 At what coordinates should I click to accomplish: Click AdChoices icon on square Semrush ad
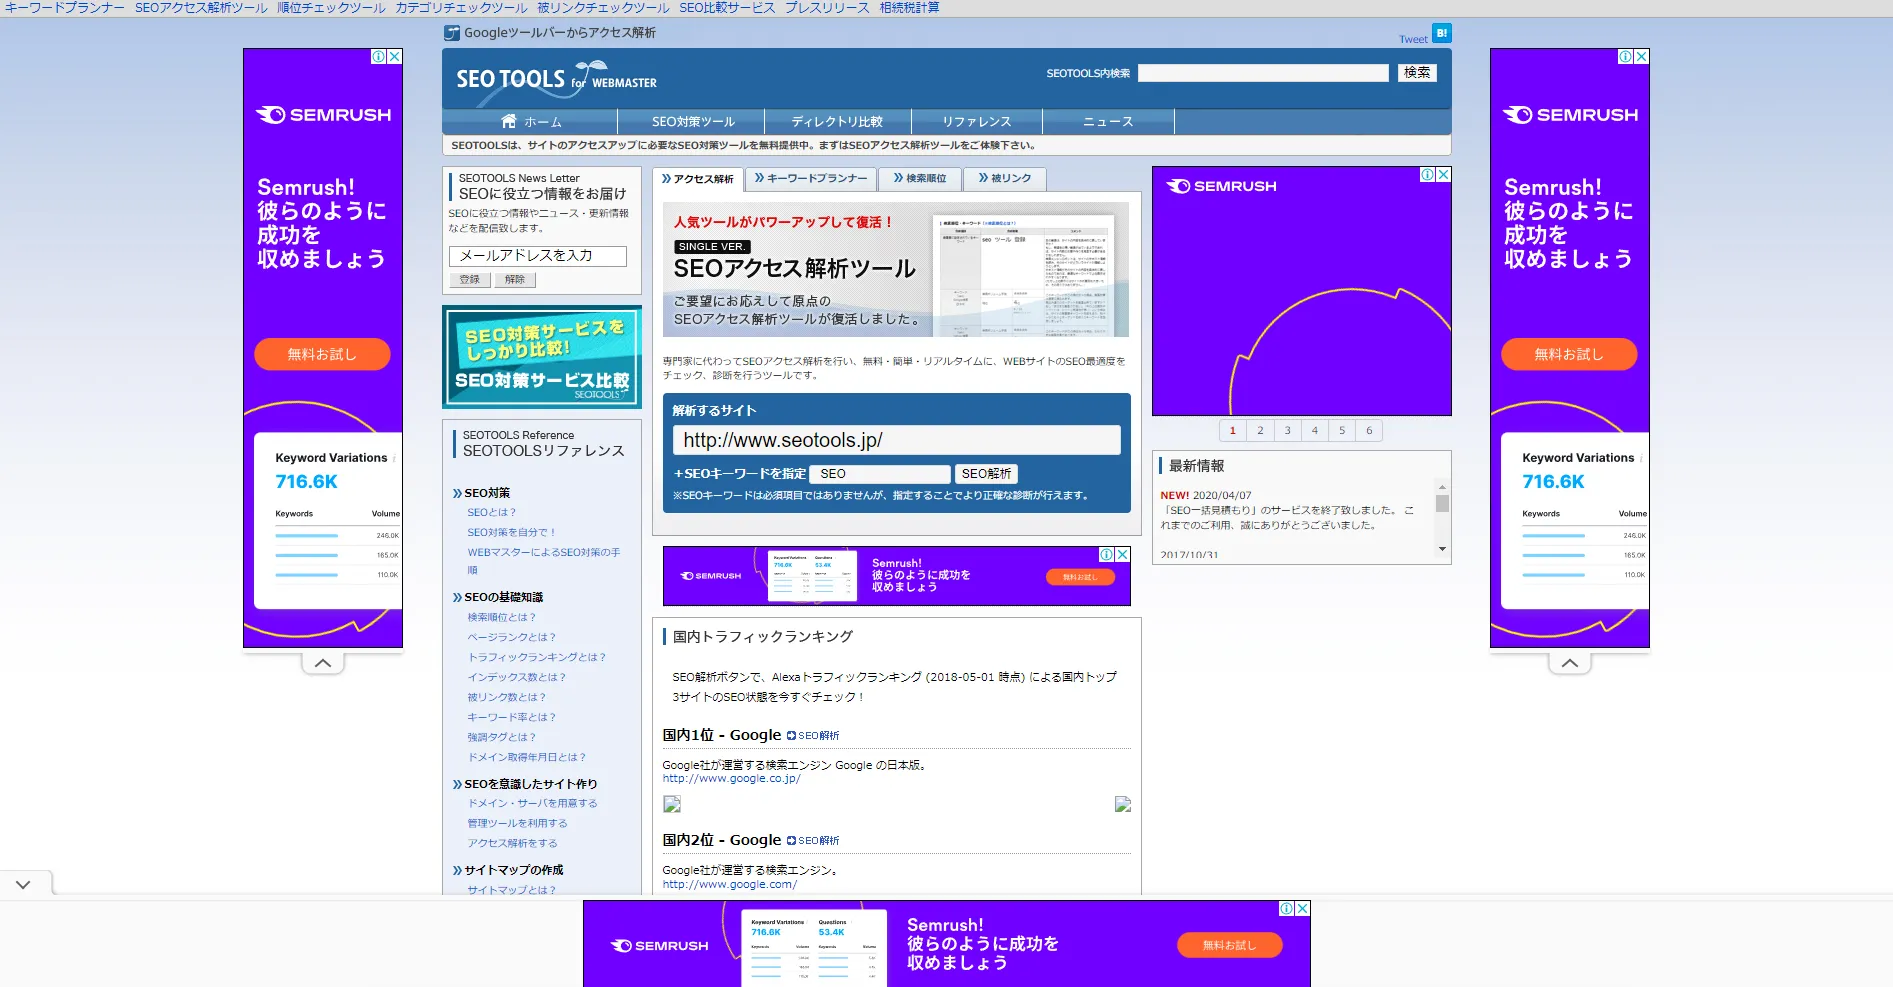click(1428, 175)
